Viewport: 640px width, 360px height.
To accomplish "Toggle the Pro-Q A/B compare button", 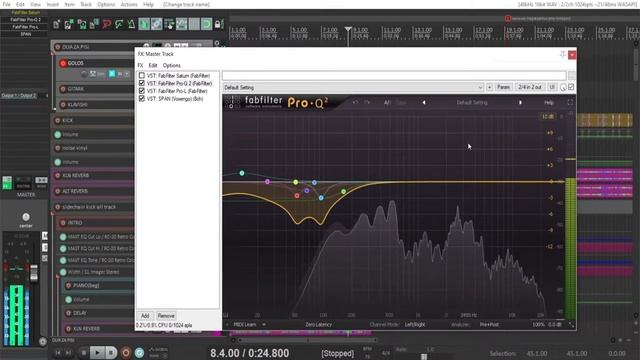I will coord(387,103).
